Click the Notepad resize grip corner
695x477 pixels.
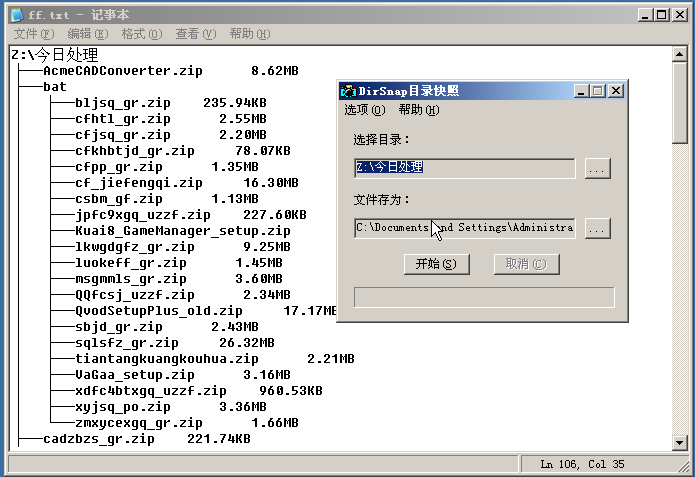pos(685,466)
